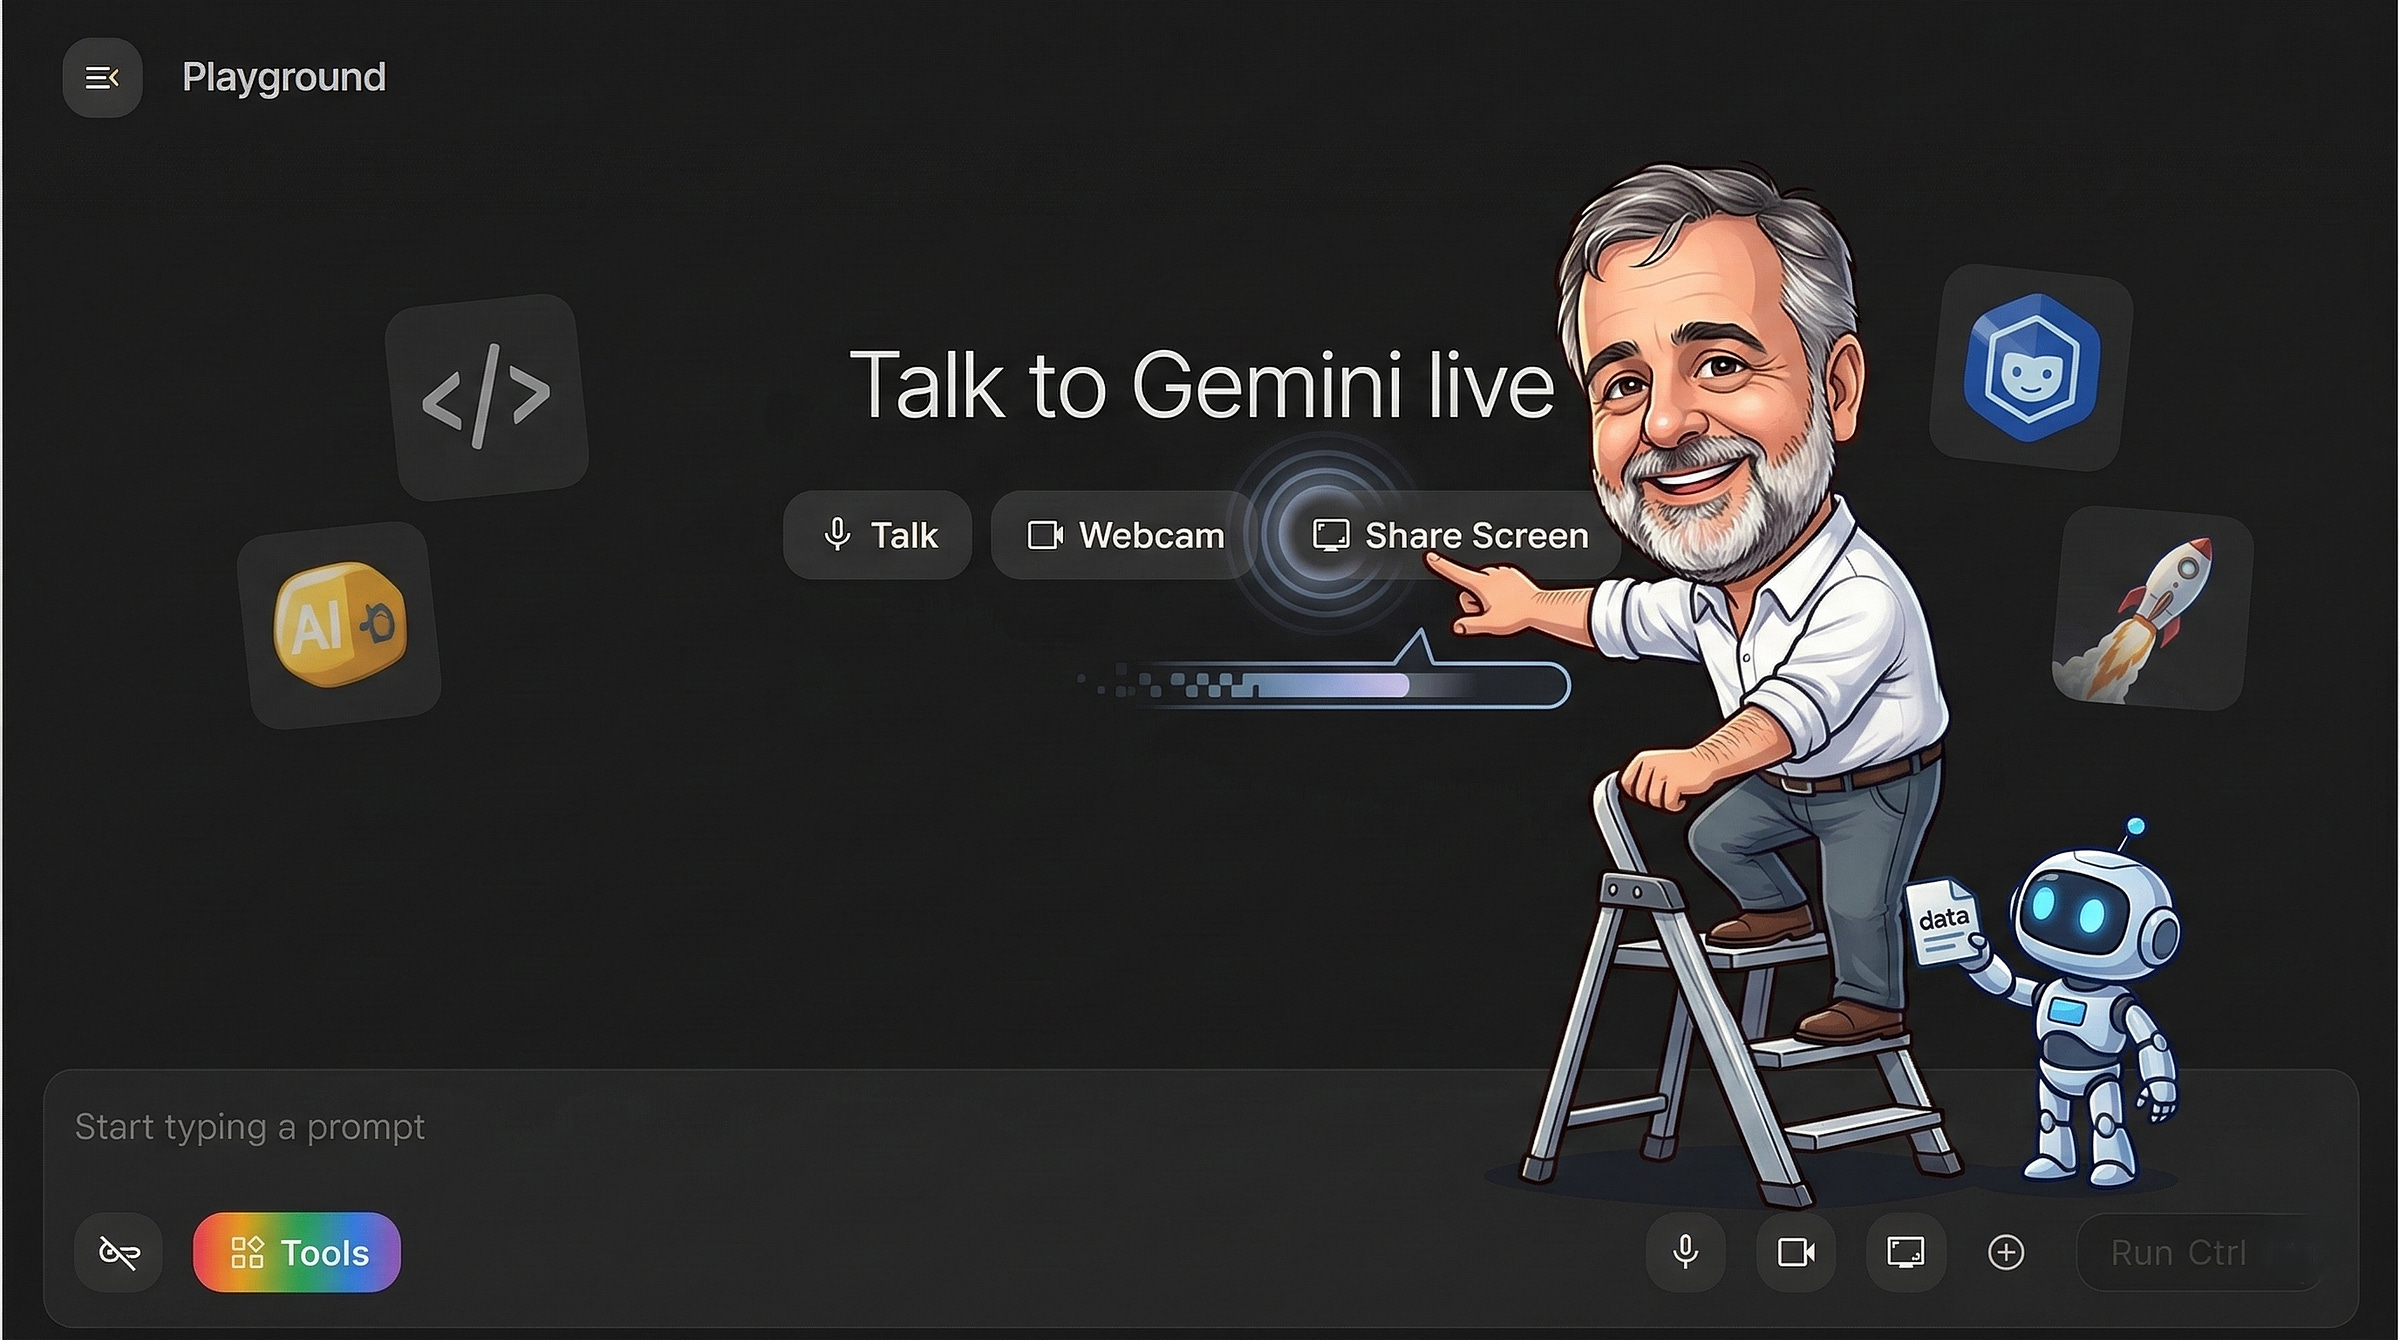Click the screen share icon in prompt bar

click(1905, 1252)
